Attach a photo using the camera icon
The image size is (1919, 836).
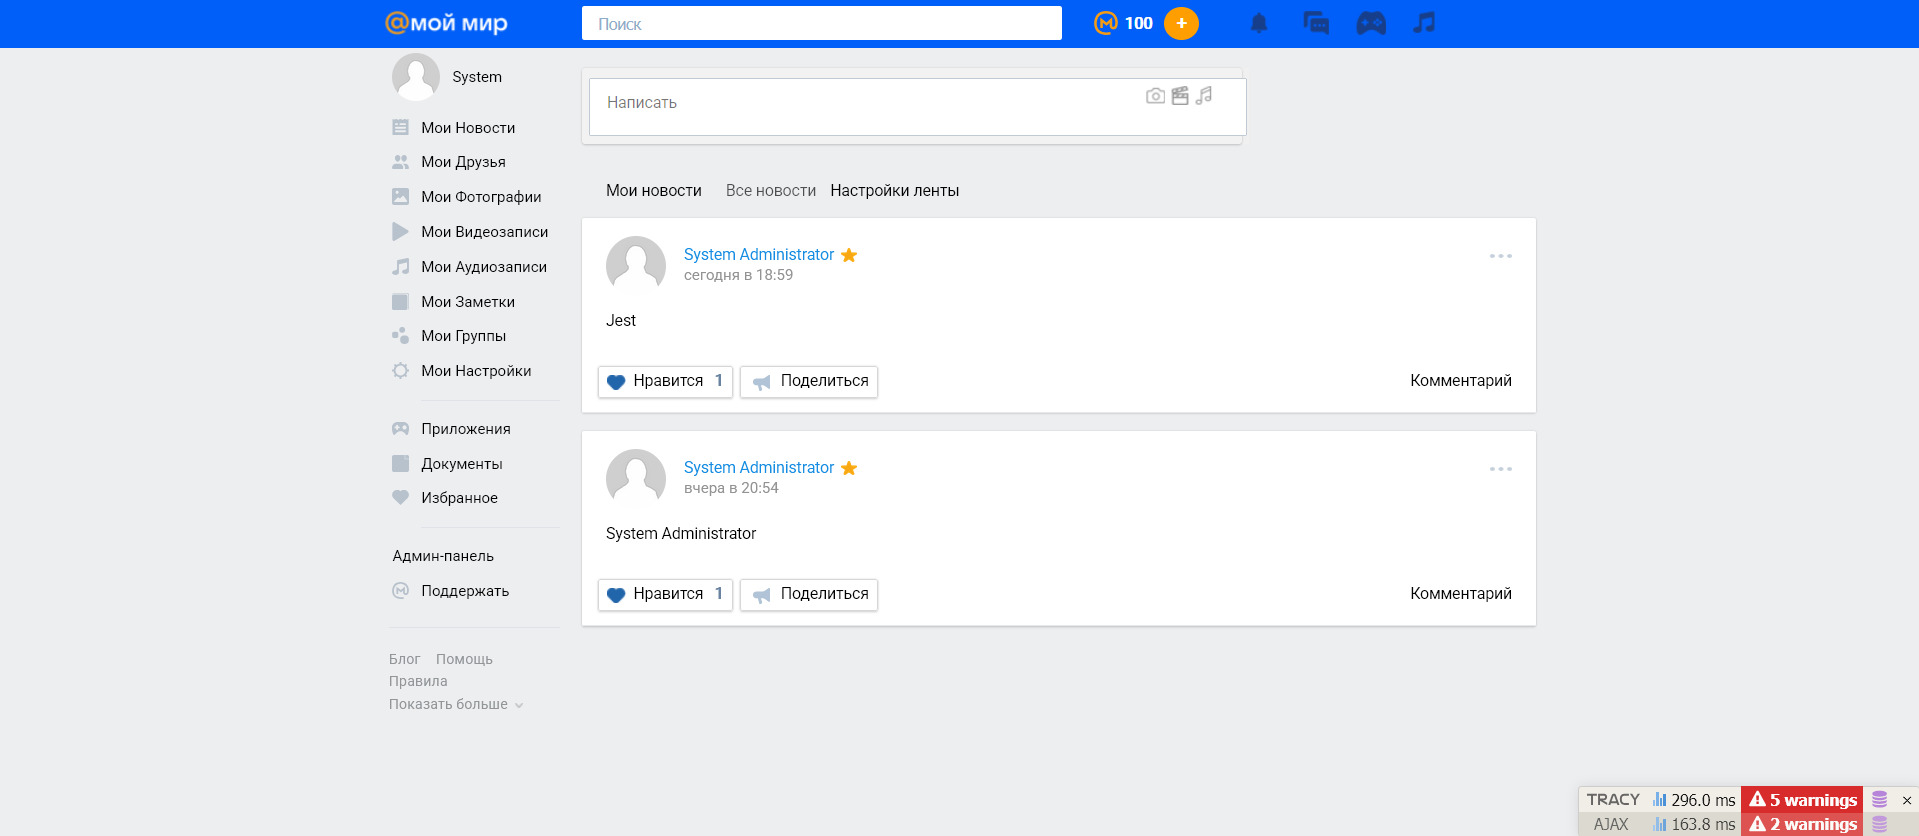pos(1155,96)
